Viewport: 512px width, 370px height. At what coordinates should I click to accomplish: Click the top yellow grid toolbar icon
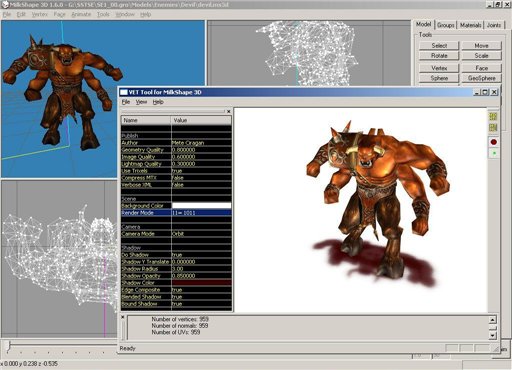(x=493, y=116)
